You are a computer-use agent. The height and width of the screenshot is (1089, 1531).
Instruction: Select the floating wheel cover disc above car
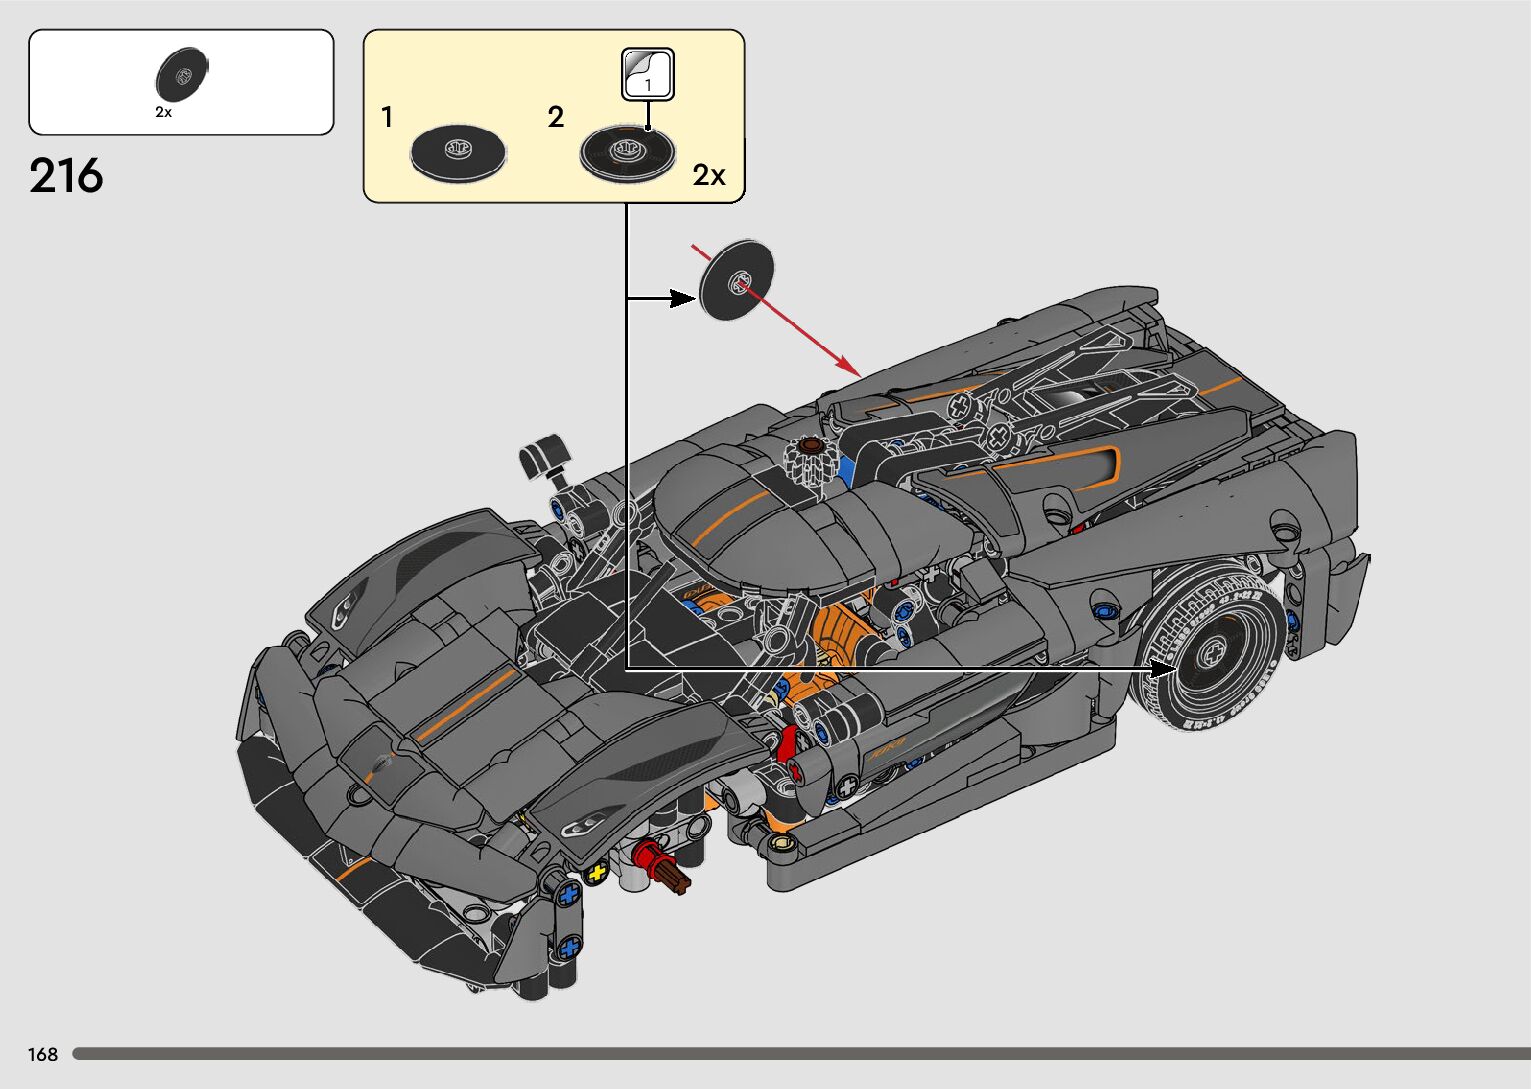738,281
